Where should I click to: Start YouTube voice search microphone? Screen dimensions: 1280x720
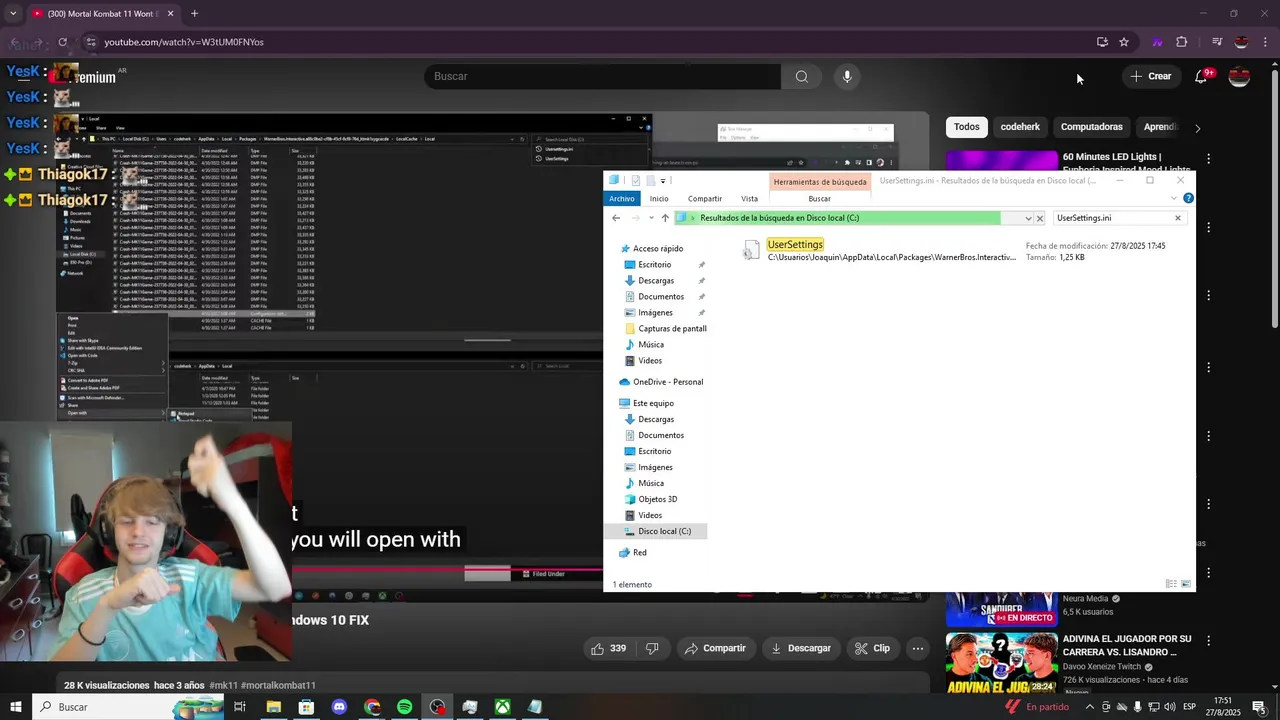click(x=847, y=77)
